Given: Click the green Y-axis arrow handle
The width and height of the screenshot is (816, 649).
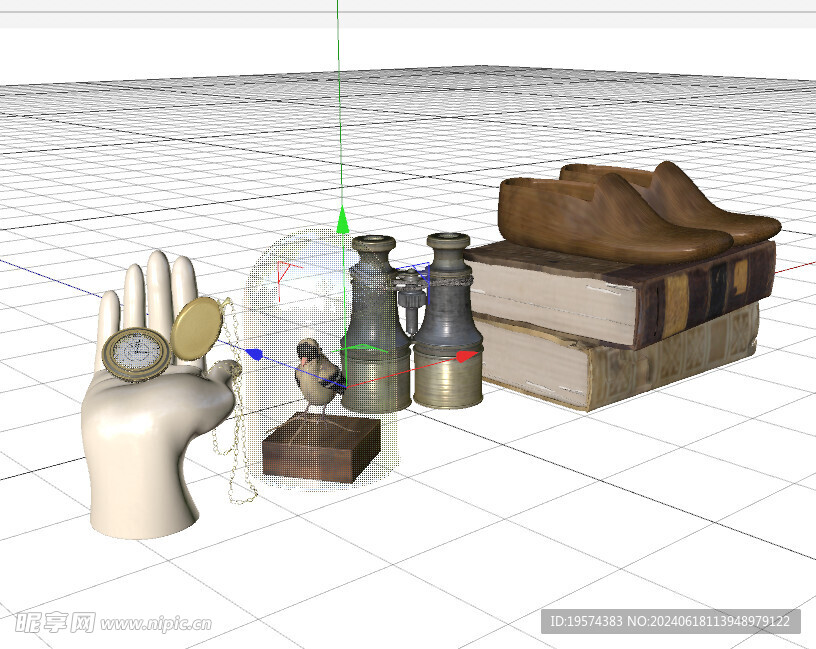Looking at the screenshot, I should tap(342, 220).
